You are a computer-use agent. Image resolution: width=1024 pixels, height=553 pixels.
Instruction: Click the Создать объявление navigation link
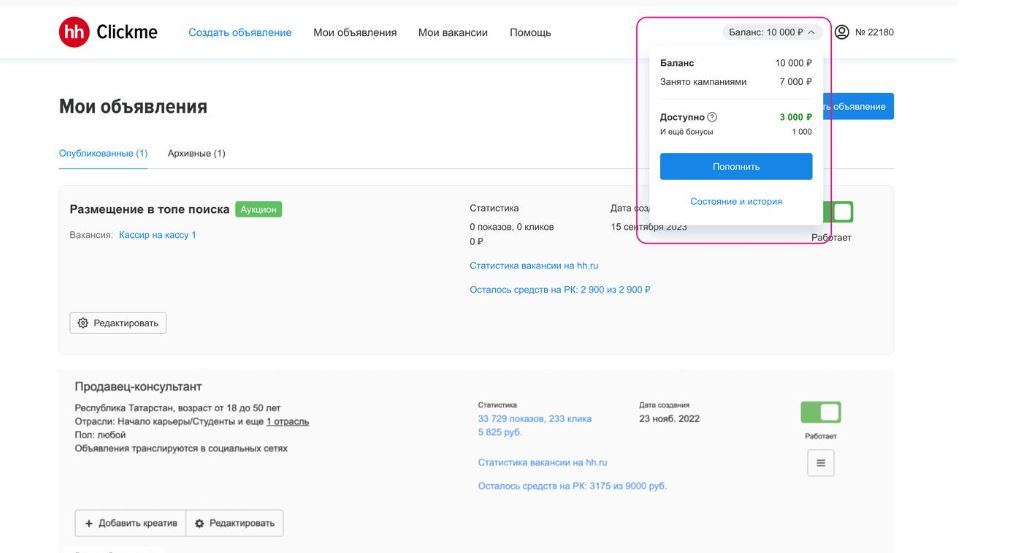coord(240,33)
